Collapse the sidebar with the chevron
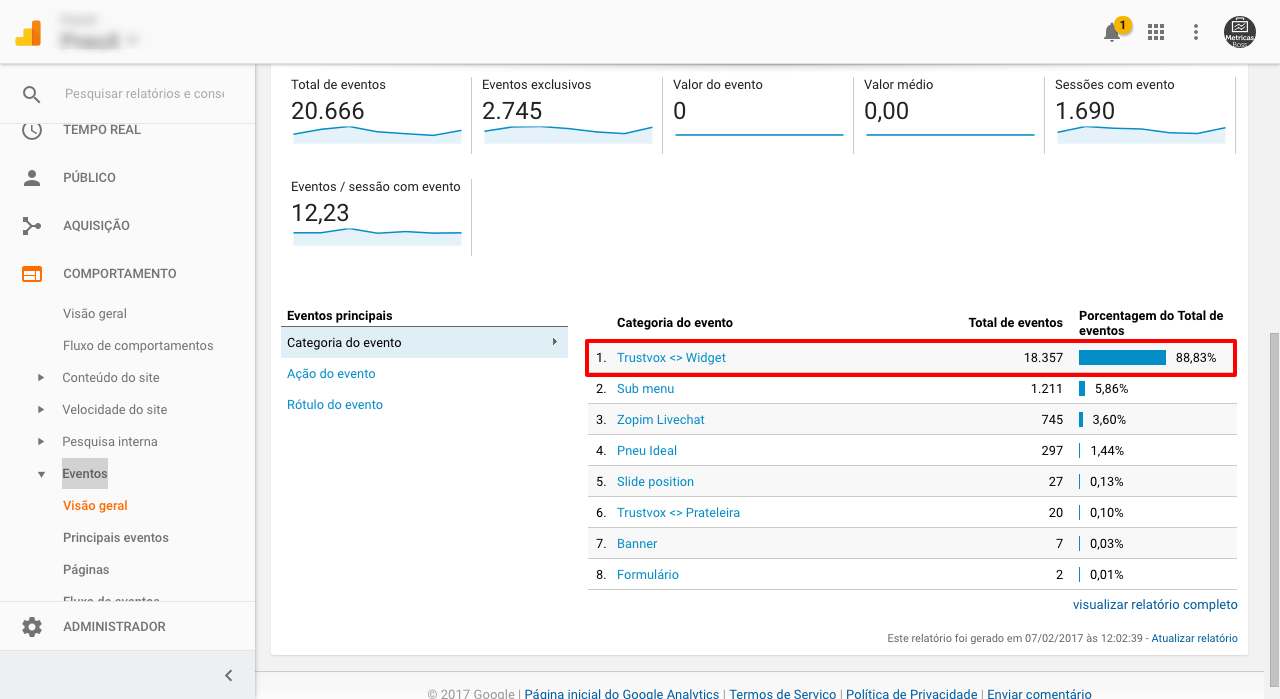The width and height of the screenshot is (1280, 699). [228, 675]
